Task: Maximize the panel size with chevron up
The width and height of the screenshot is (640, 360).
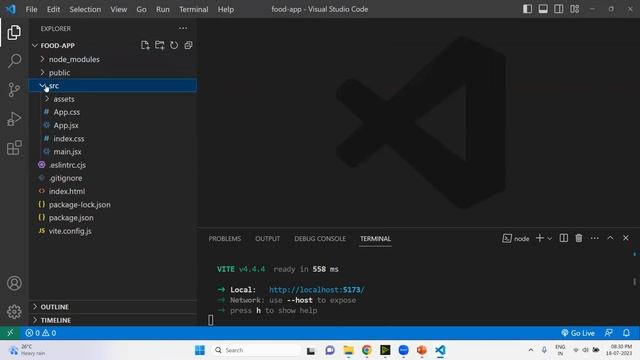Action: coord(610,238)
